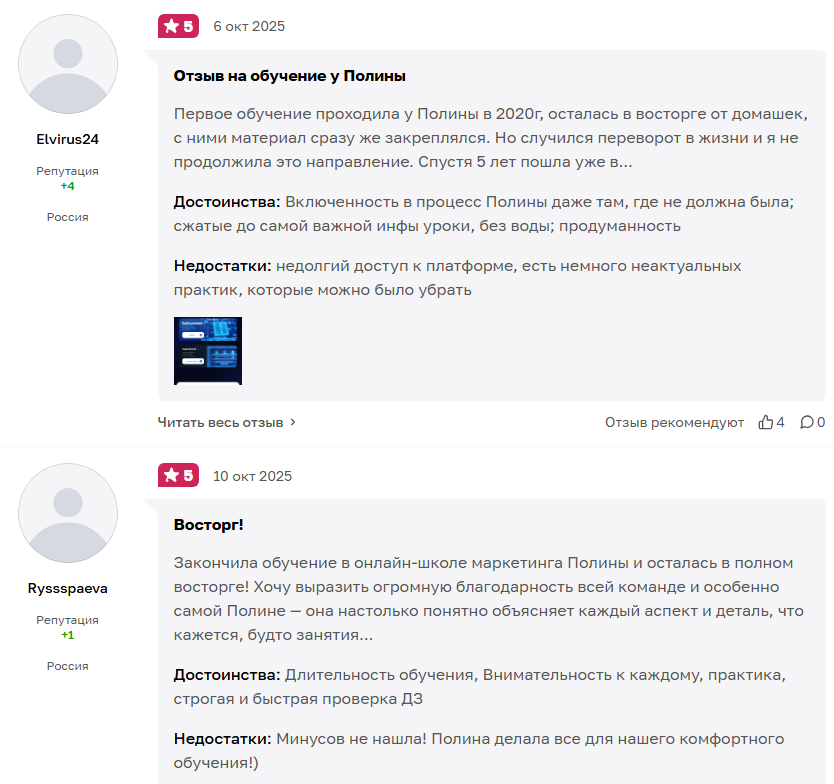Click 'Россия' under Elvirus24
The height and width of the screenshot is (784, 834).
tap(67, 216)
